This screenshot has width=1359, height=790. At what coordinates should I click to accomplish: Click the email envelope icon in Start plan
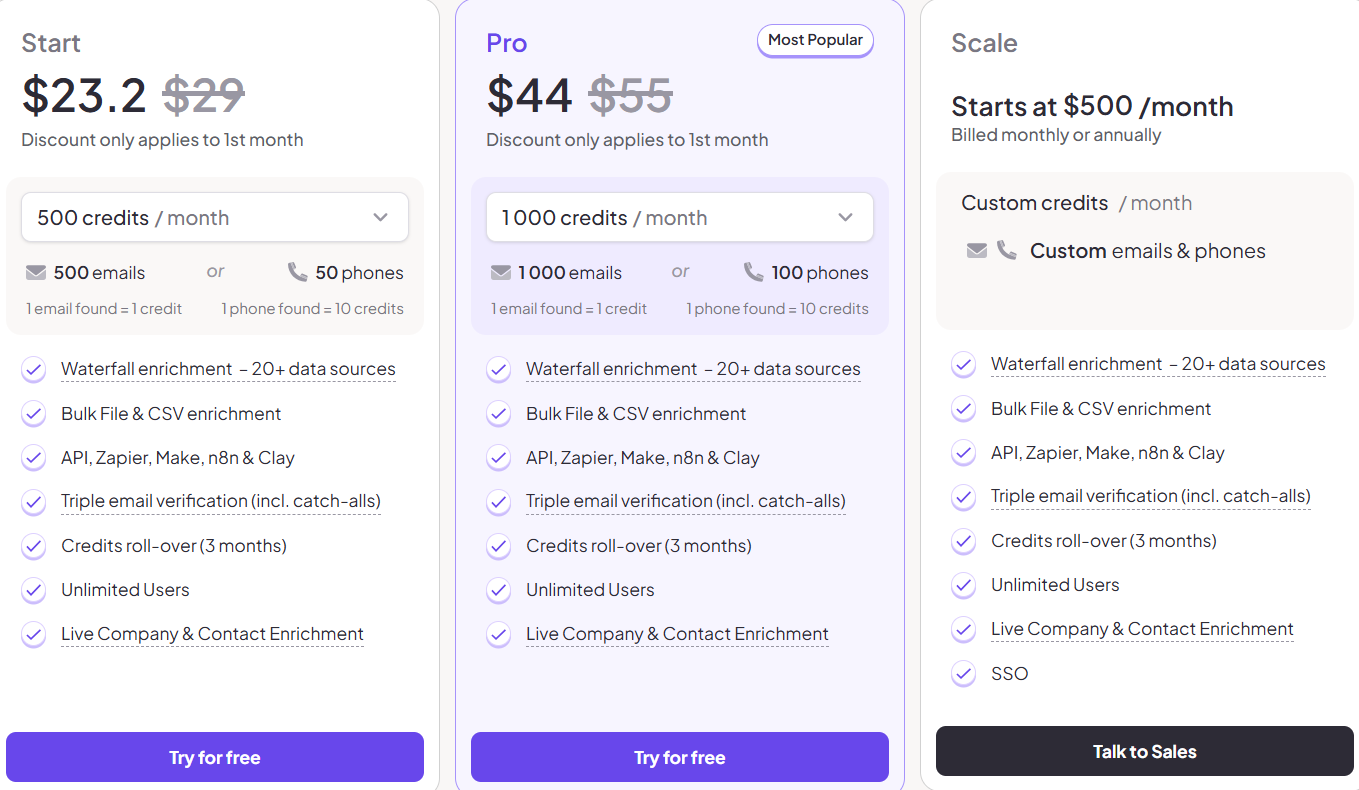34,272
